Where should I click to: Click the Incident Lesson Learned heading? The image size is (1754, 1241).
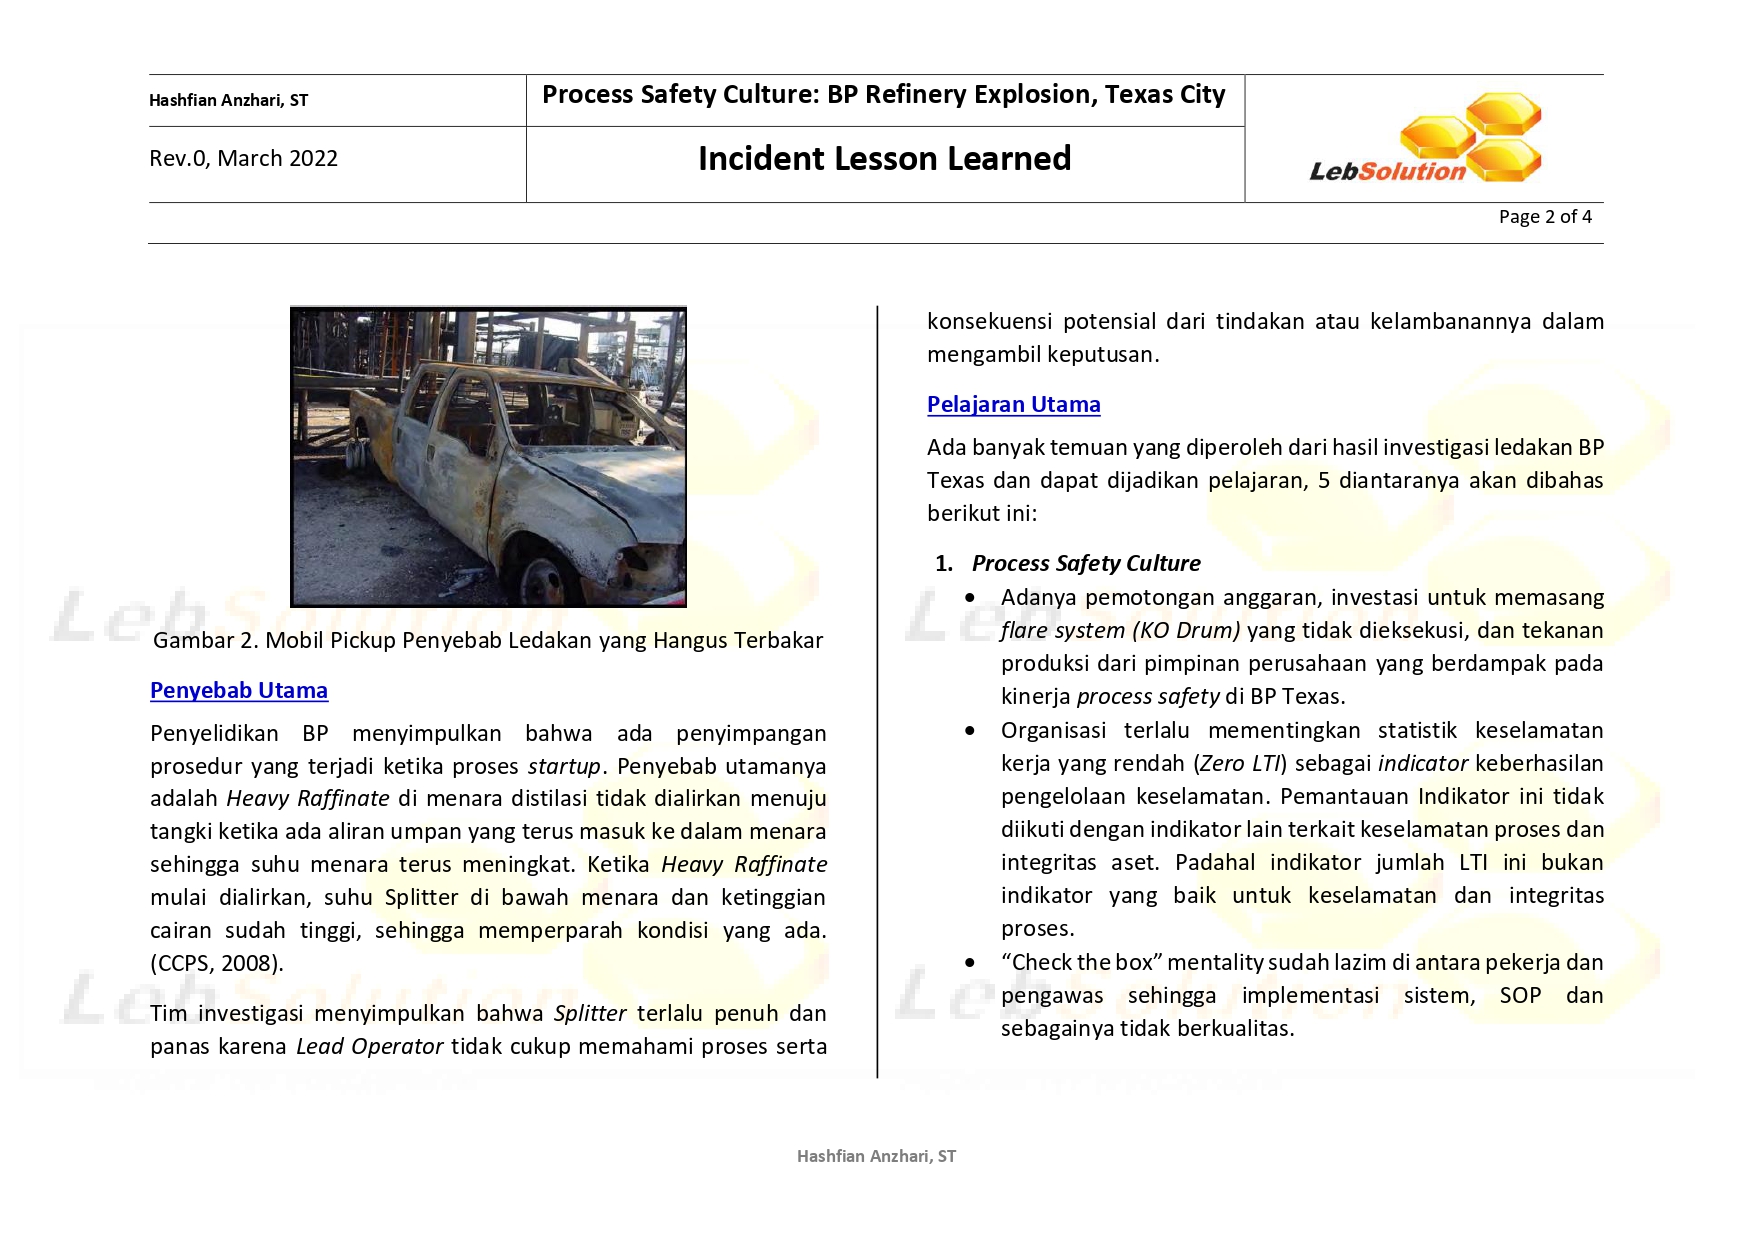click(884, 159)
